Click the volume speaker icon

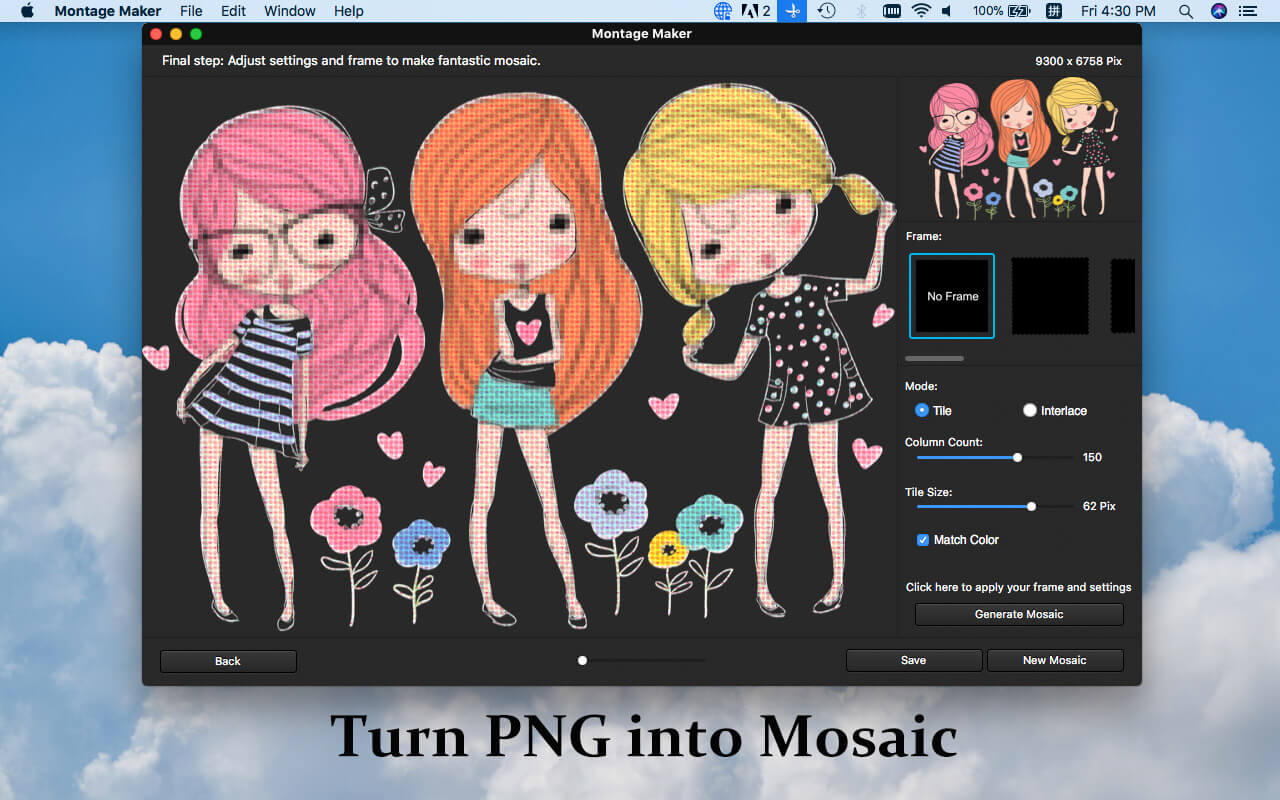click(x=947, y=11)
